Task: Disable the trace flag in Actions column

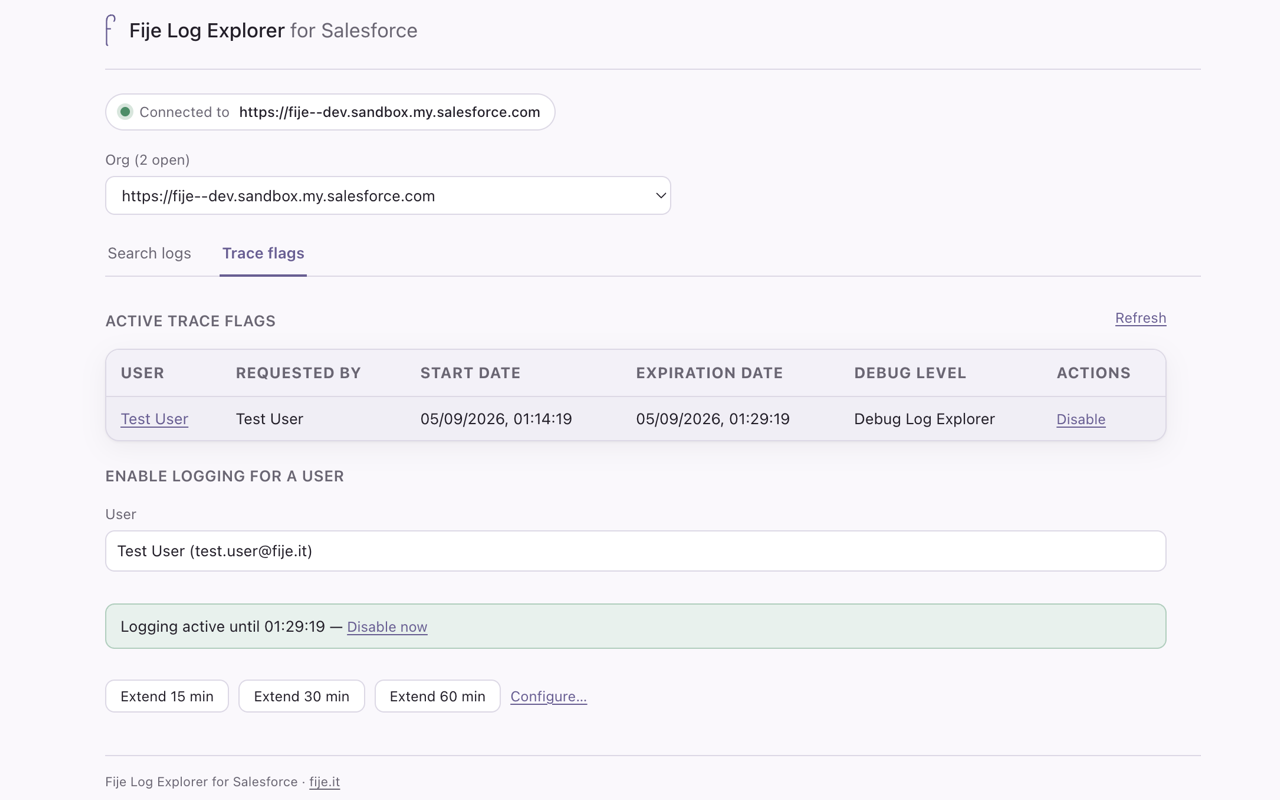Action: click(1081, 419)
